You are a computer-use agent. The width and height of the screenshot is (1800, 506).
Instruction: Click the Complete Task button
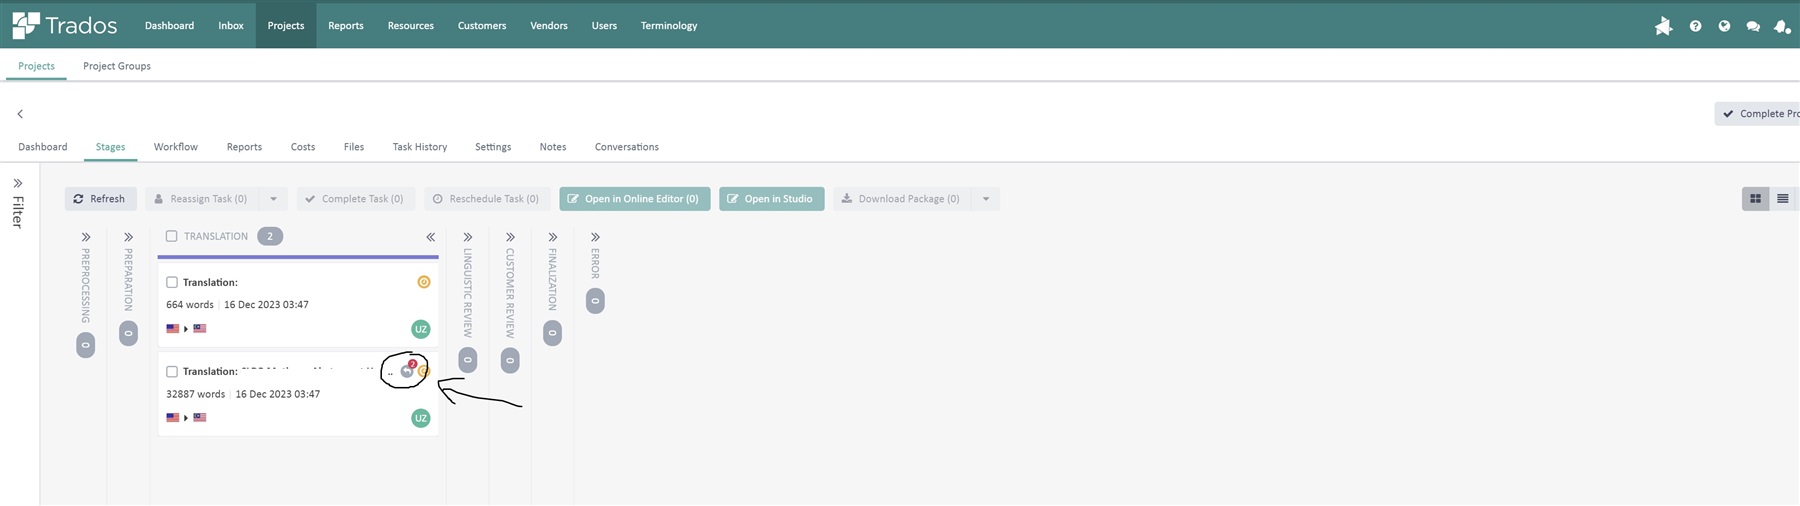coord(356,199)
